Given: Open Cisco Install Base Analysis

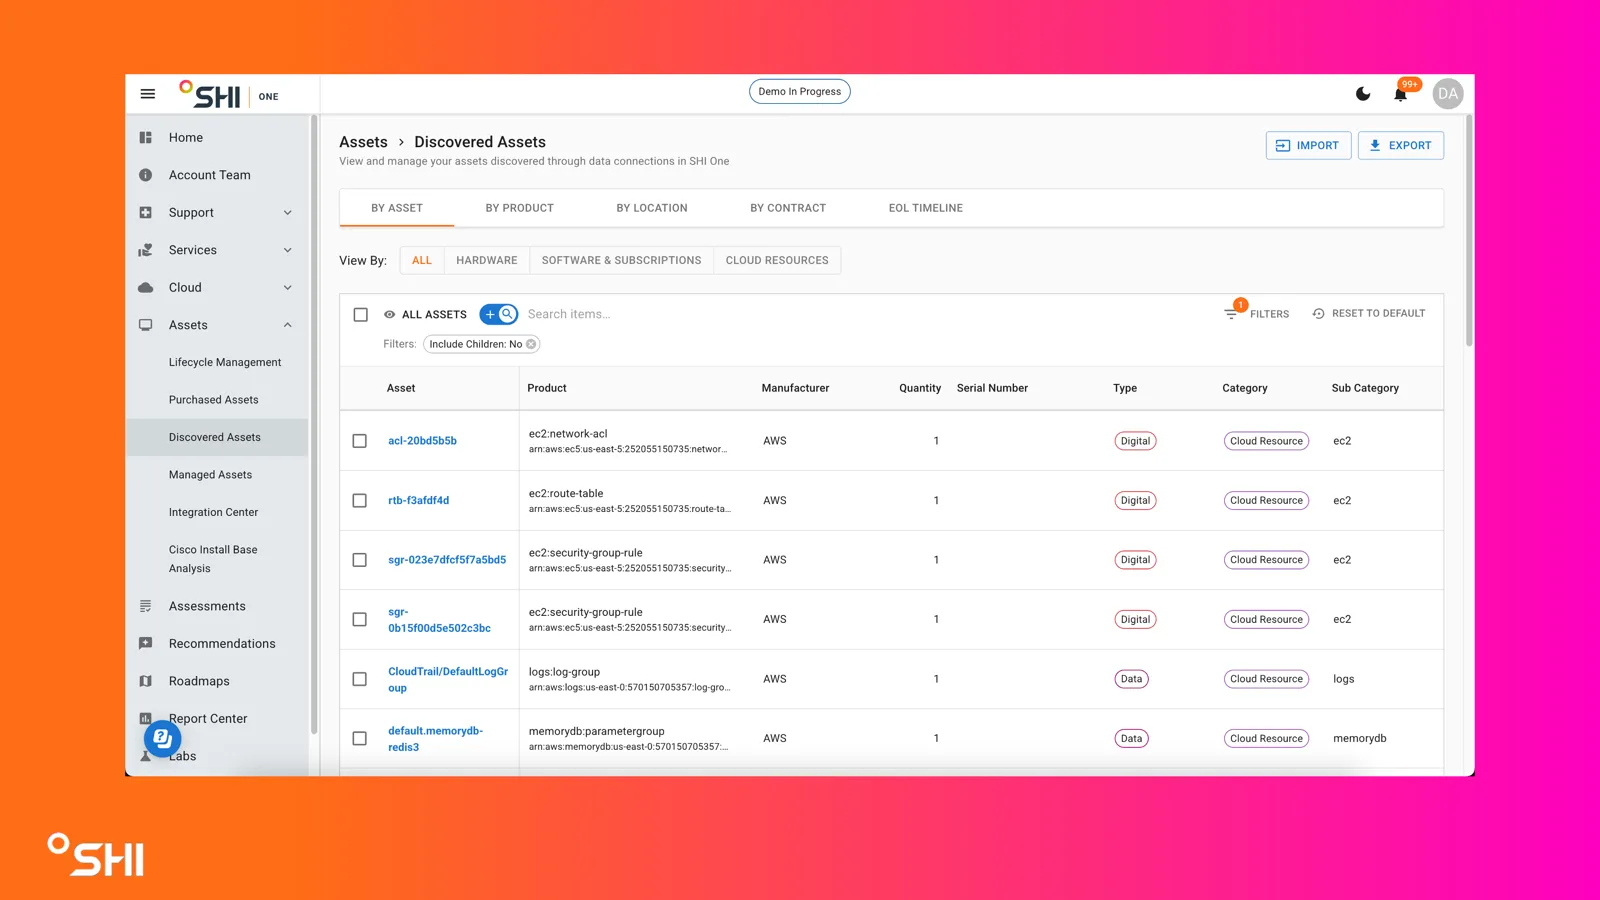Looking at the screenshot, I should 213,559.
